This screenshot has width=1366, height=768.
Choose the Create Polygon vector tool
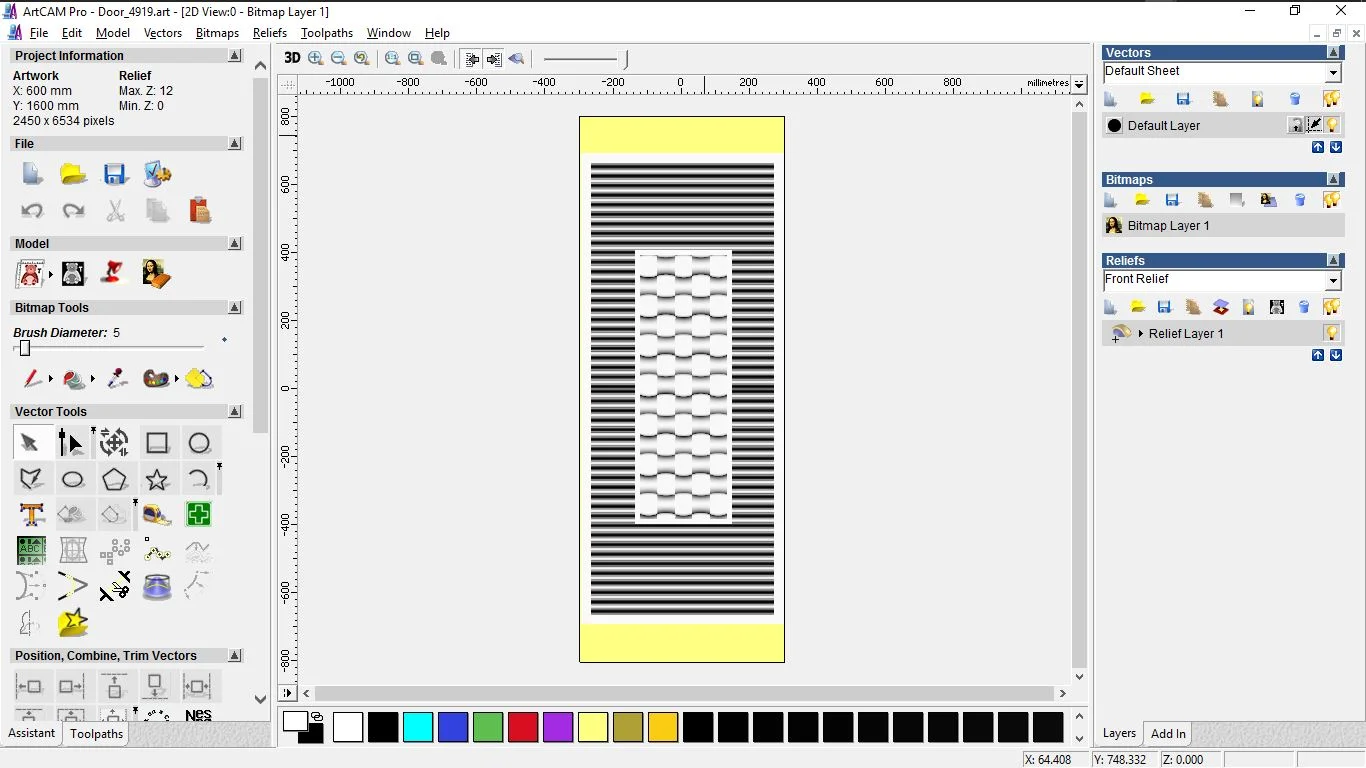[115, 480]
